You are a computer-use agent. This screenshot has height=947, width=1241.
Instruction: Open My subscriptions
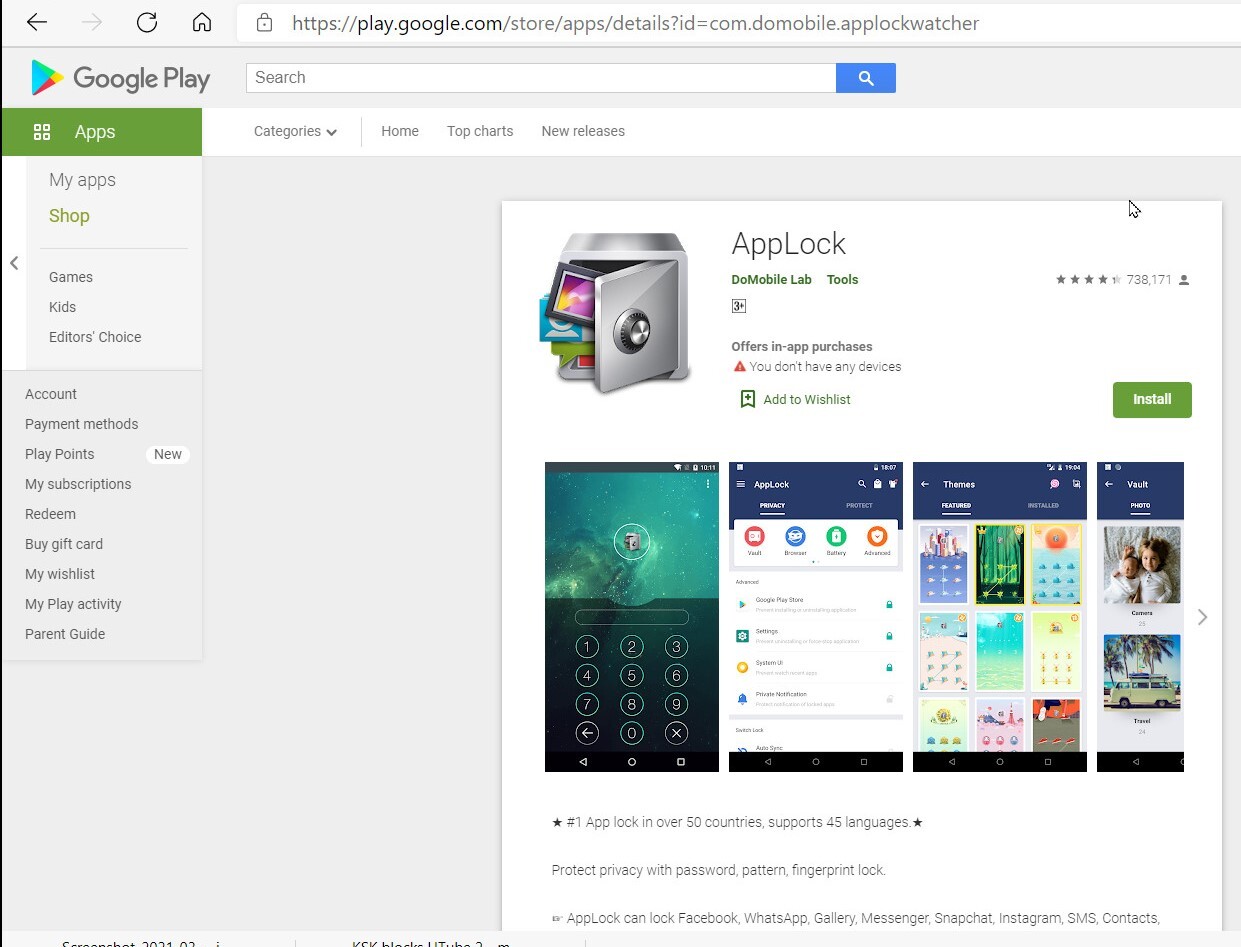[x=78, y=484]
